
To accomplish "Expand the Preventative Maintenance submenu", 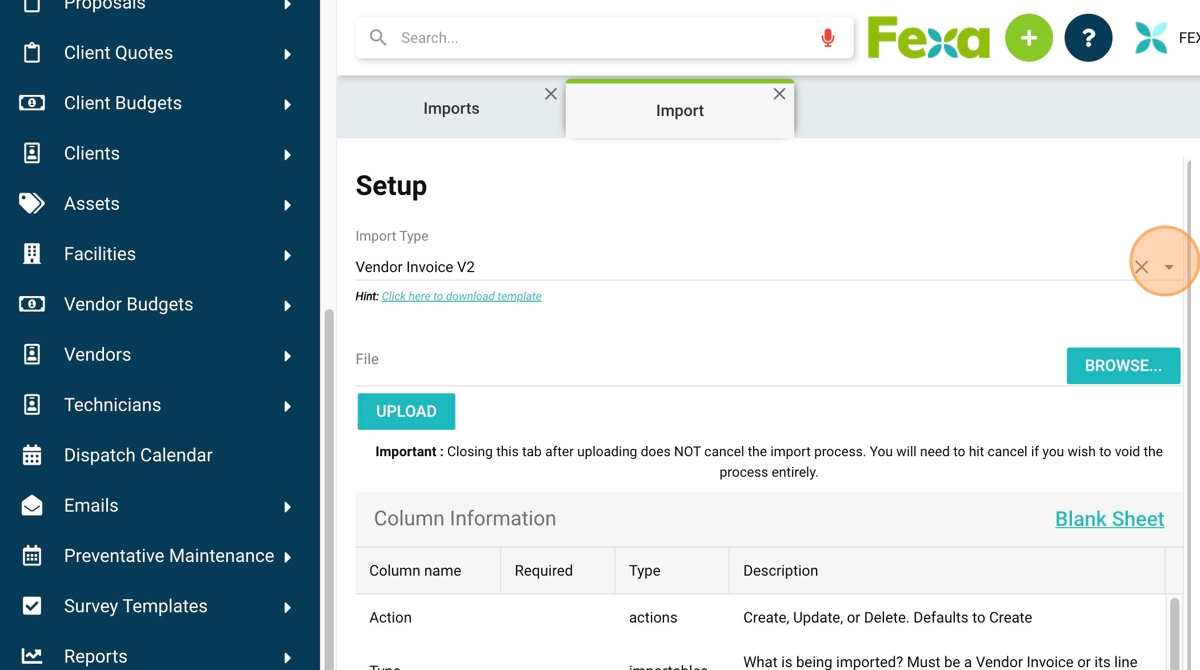I will (x=288, y=557).
